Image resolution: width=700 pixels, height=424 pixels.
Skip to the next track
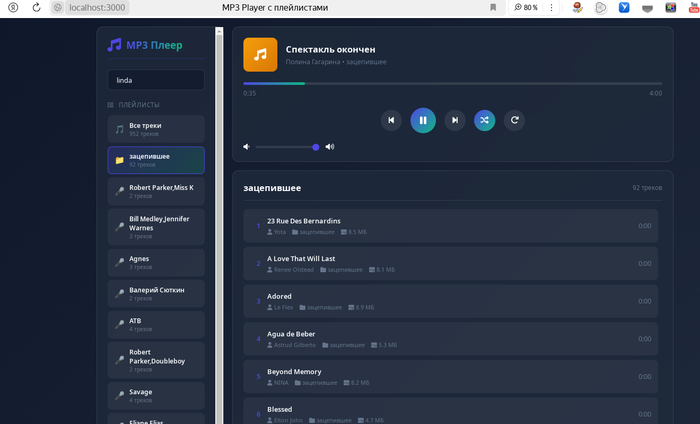[x=454, y=120]
